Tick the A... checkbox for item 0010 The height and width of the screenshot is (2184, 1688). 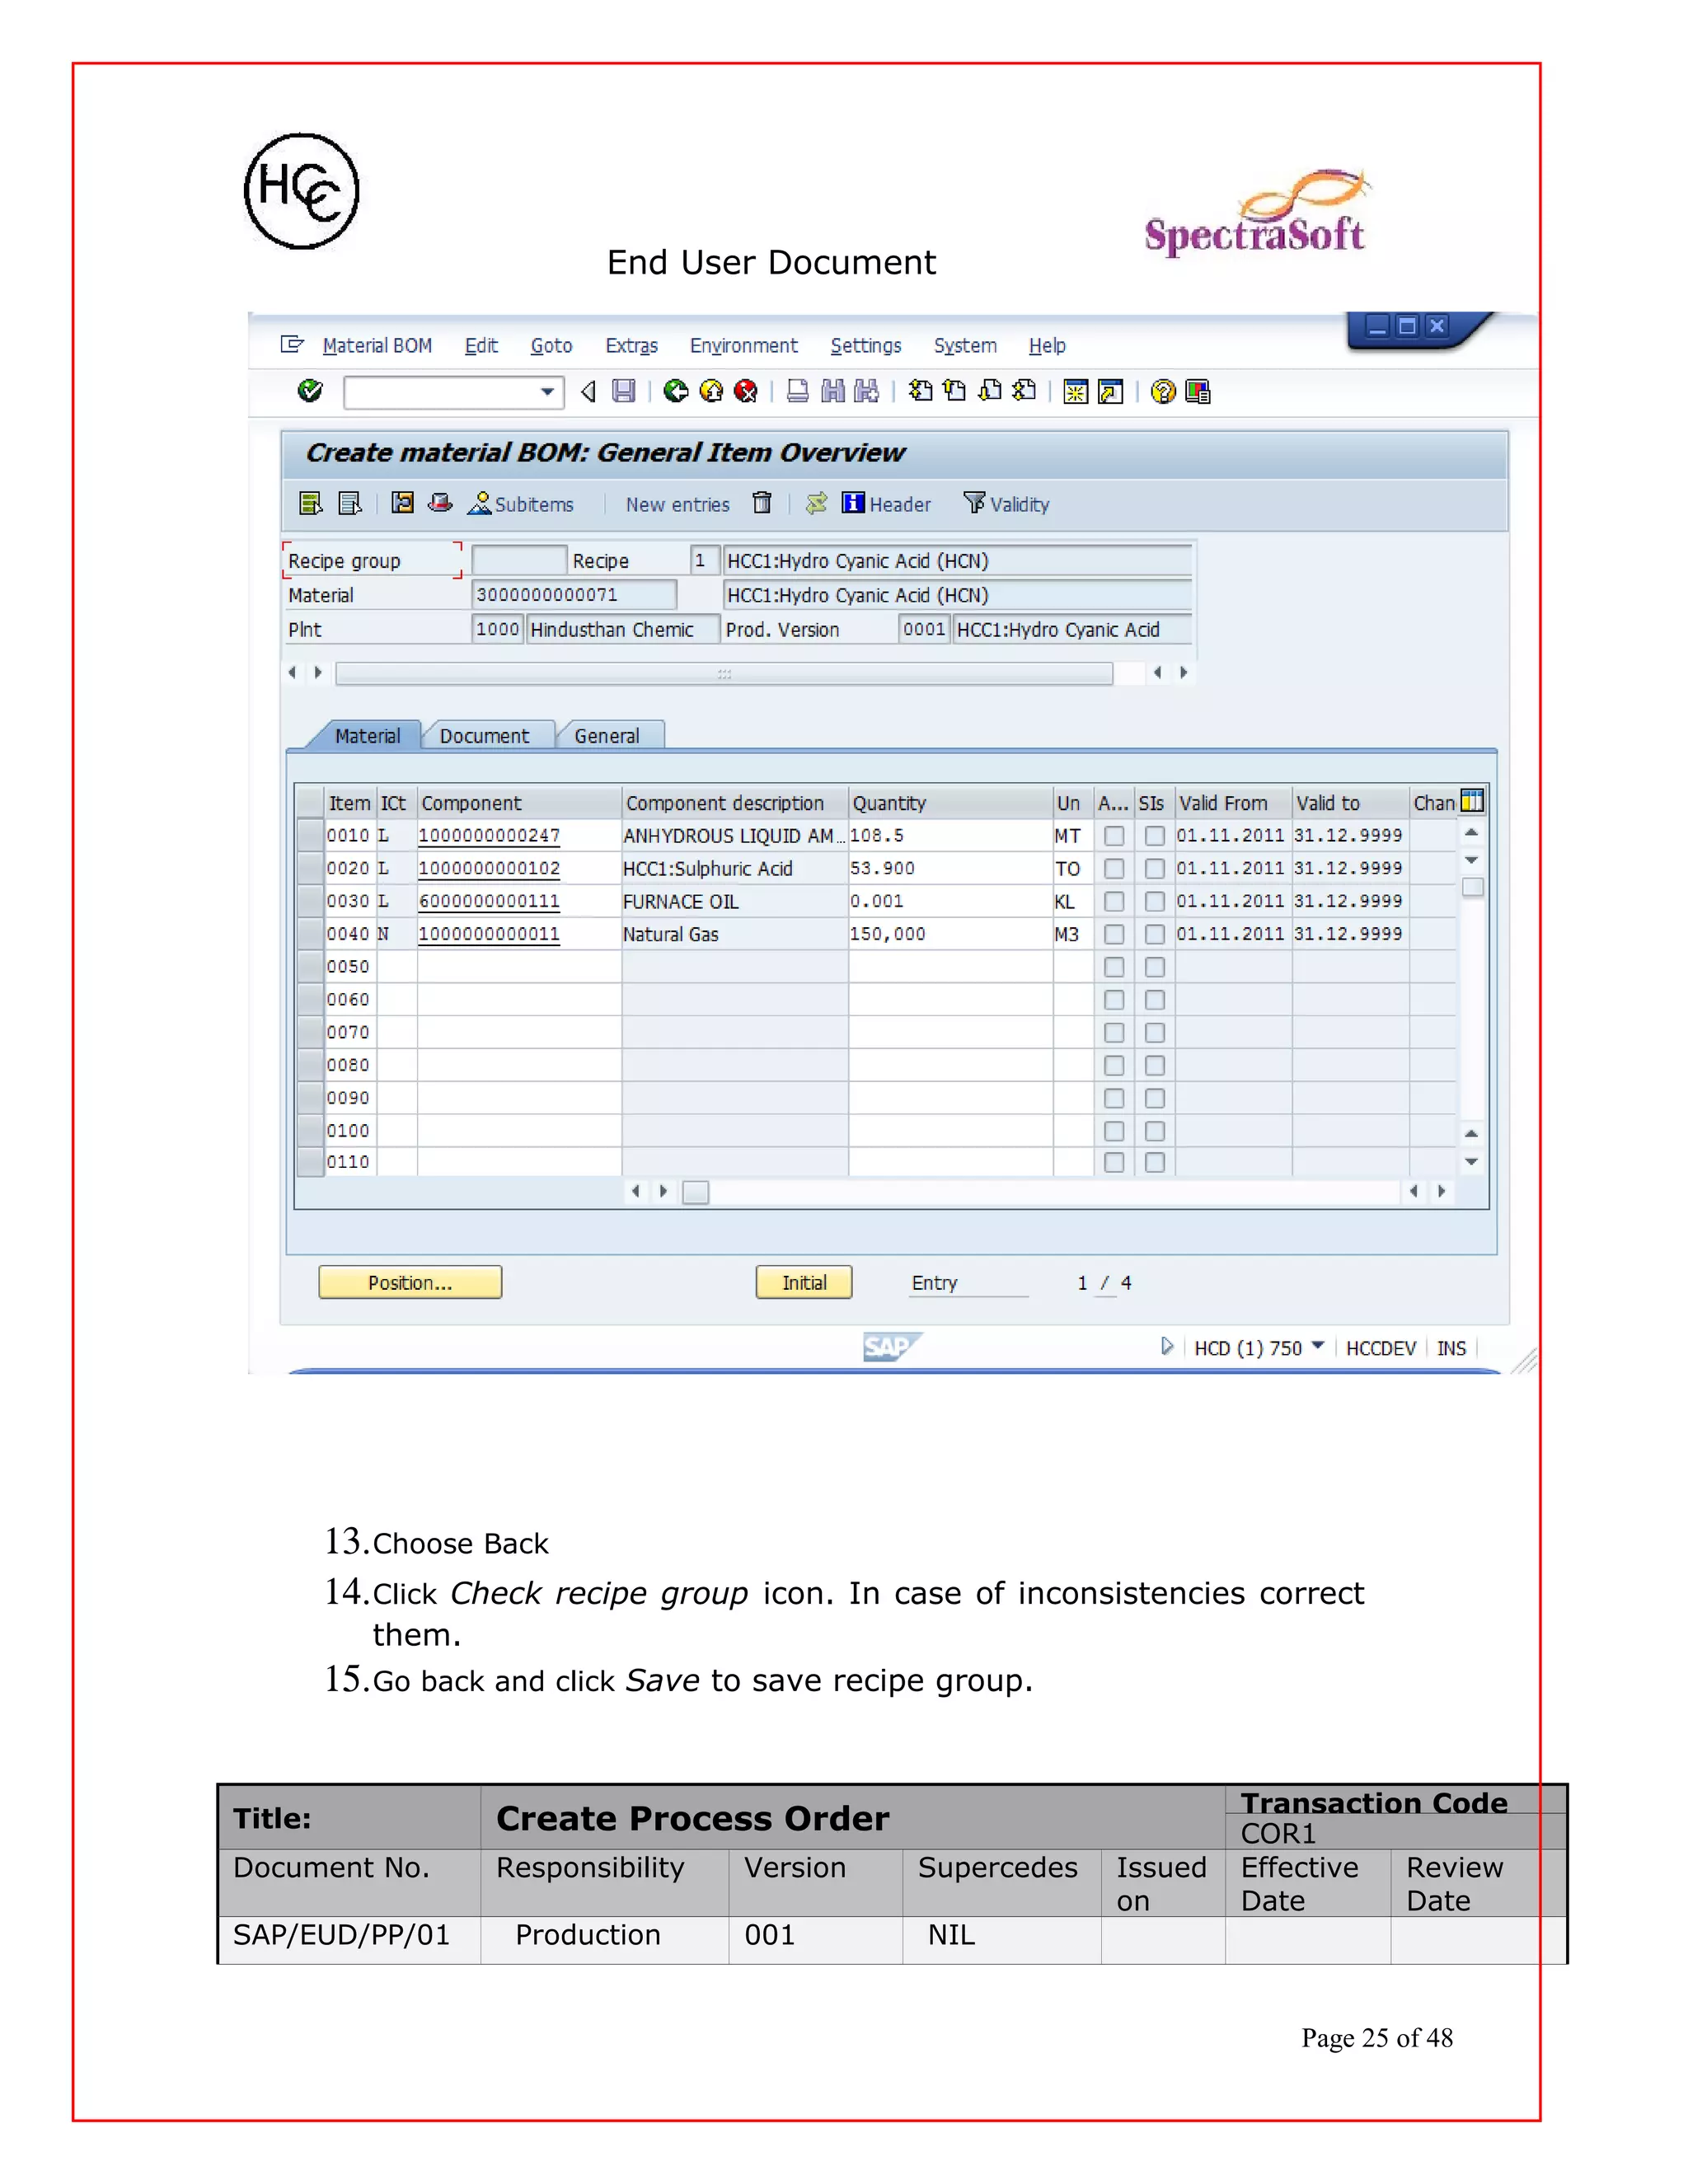click(1114, 836)
